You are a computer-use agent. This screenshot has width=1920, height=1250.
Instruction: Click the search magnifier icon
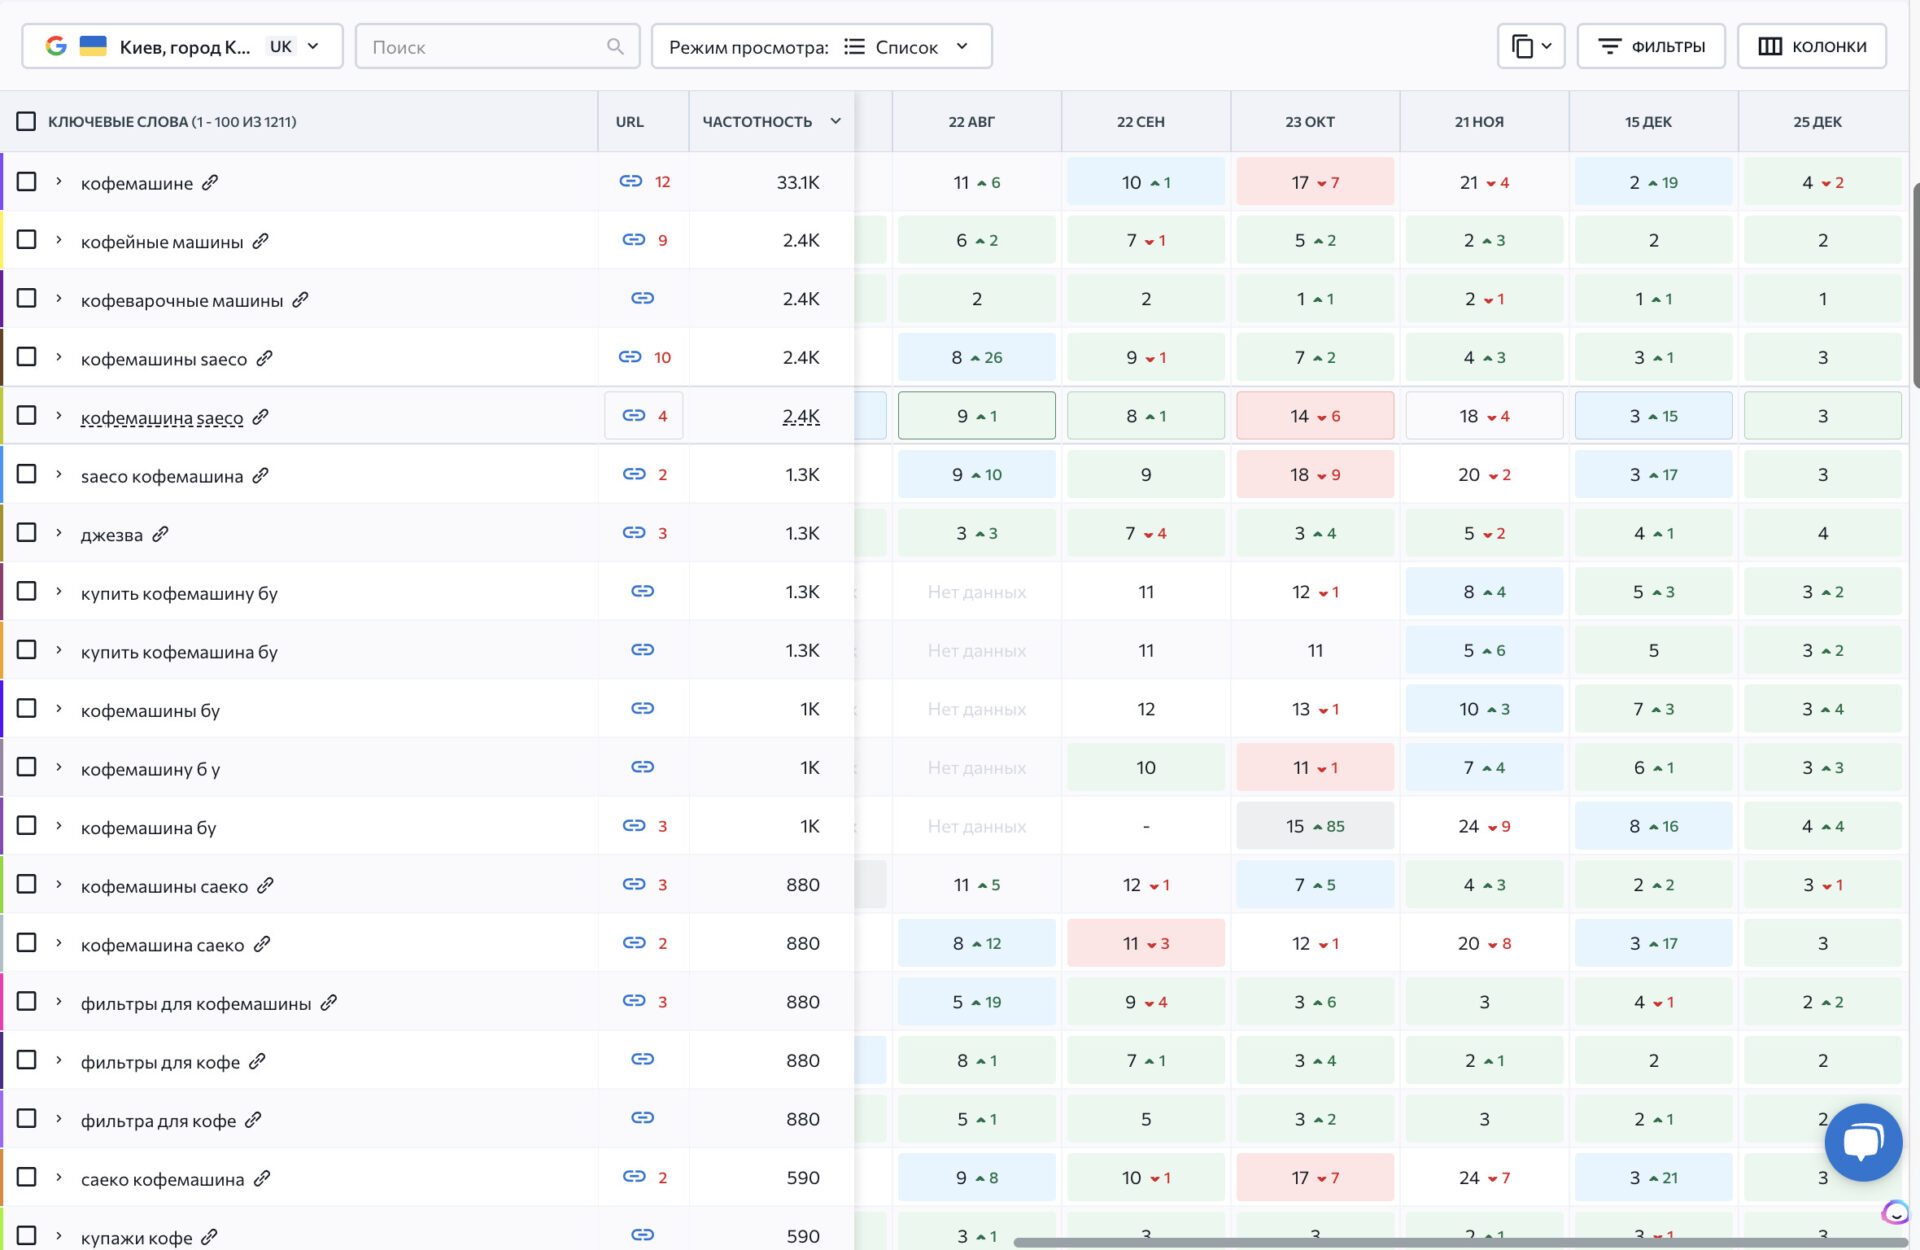[x=615, y=46]
